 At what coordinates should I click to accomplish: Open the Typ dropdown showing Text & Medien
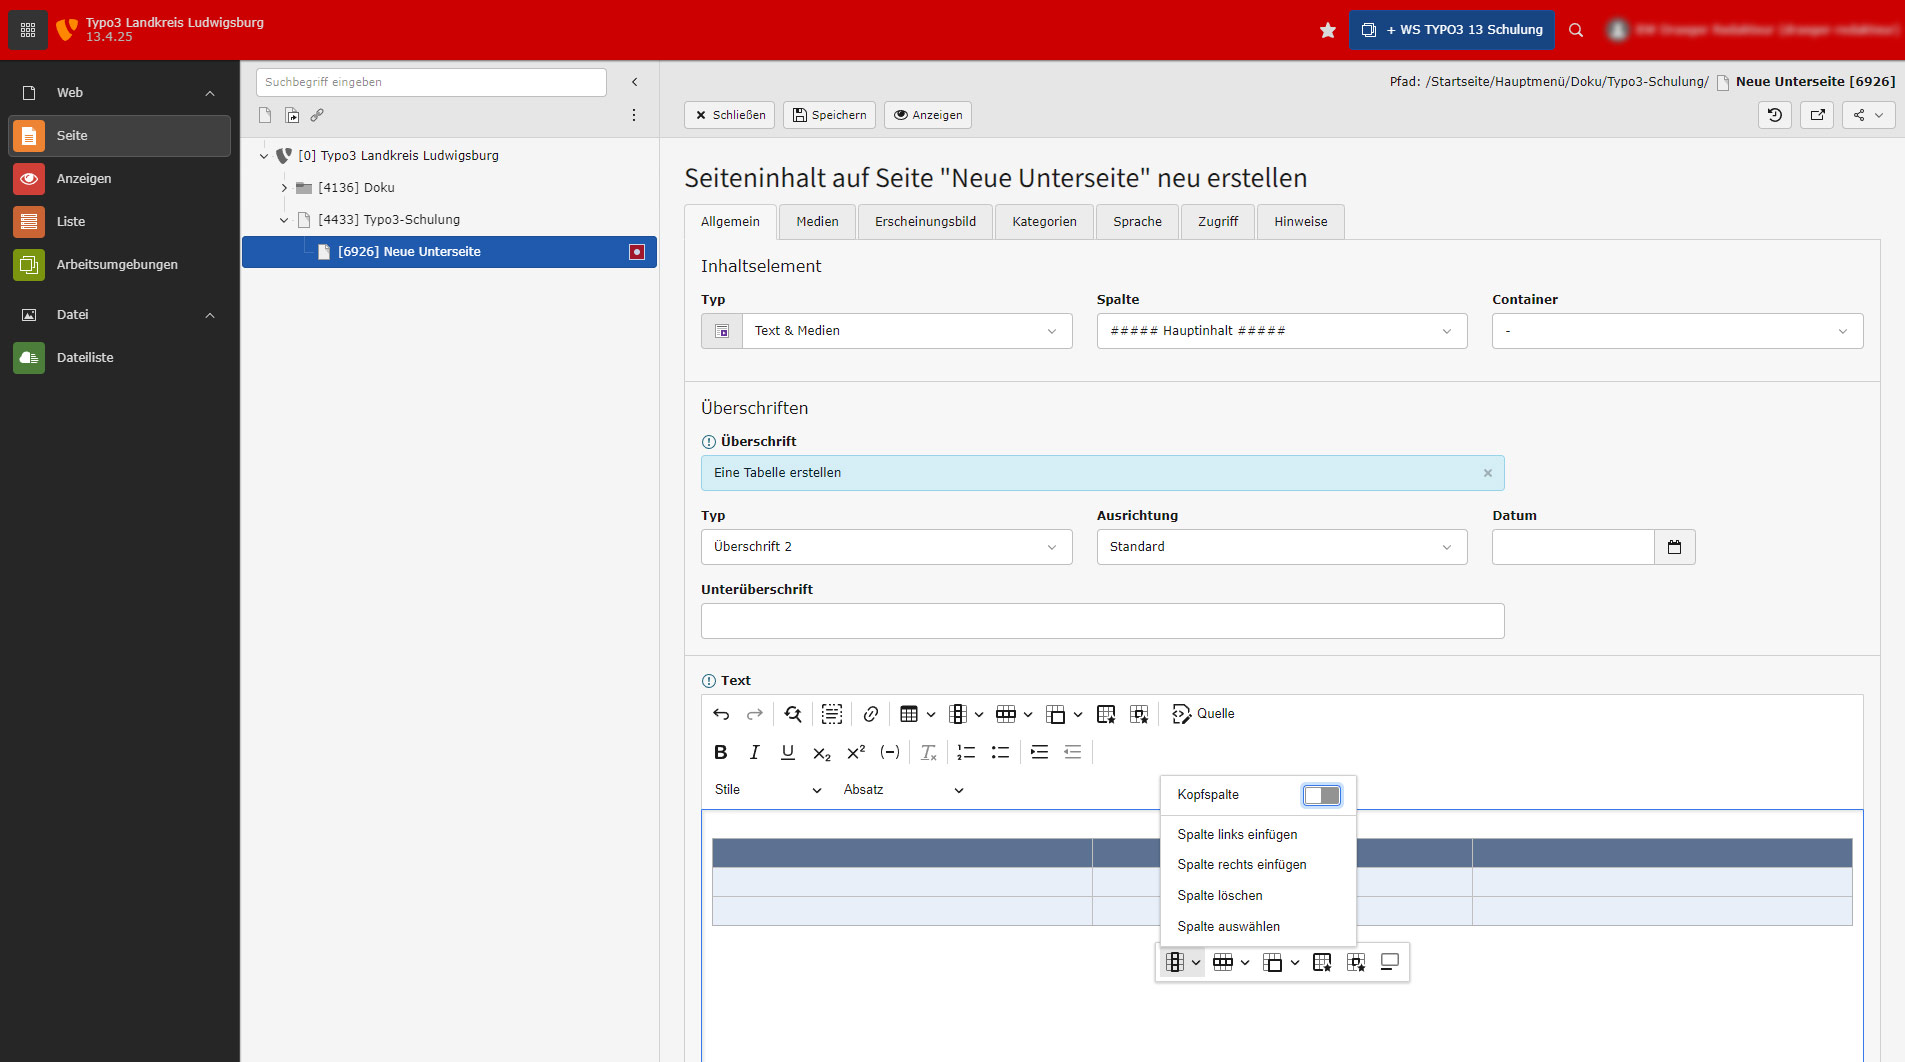pyautogui.click(x=906, y=331)
